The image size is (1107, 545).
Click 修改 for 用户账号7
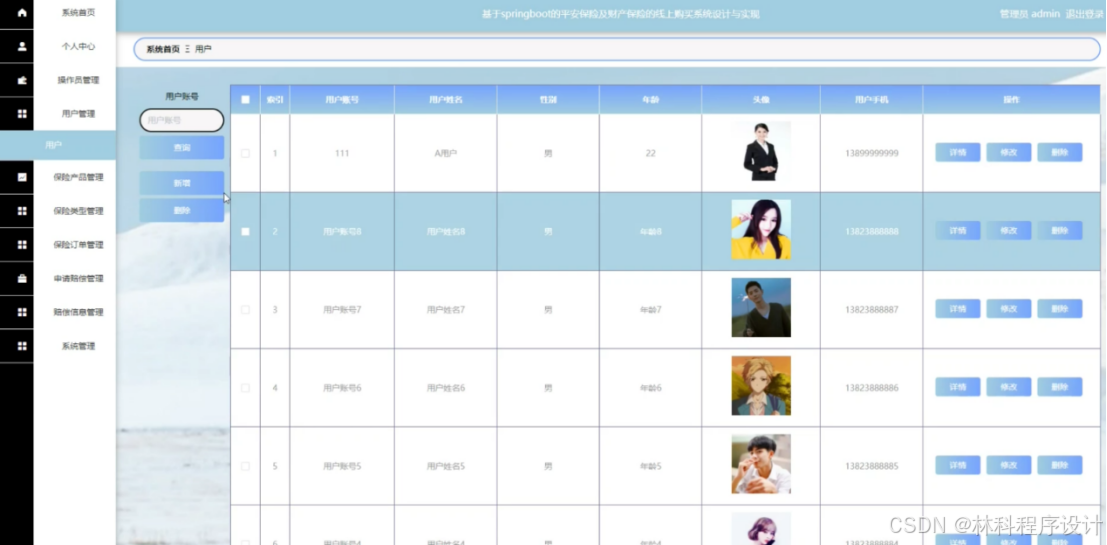[x=1009, y=309]
